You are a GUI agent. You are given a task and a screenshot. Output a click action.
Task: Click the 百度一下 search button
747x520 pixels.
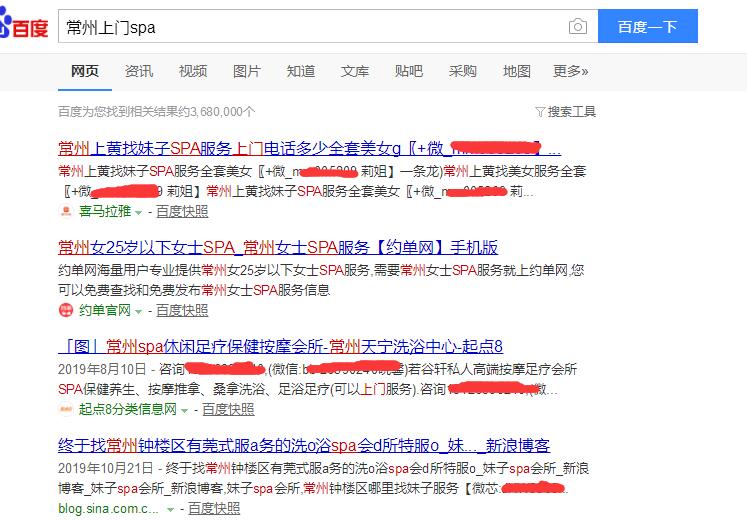click(x=647, y=26)
